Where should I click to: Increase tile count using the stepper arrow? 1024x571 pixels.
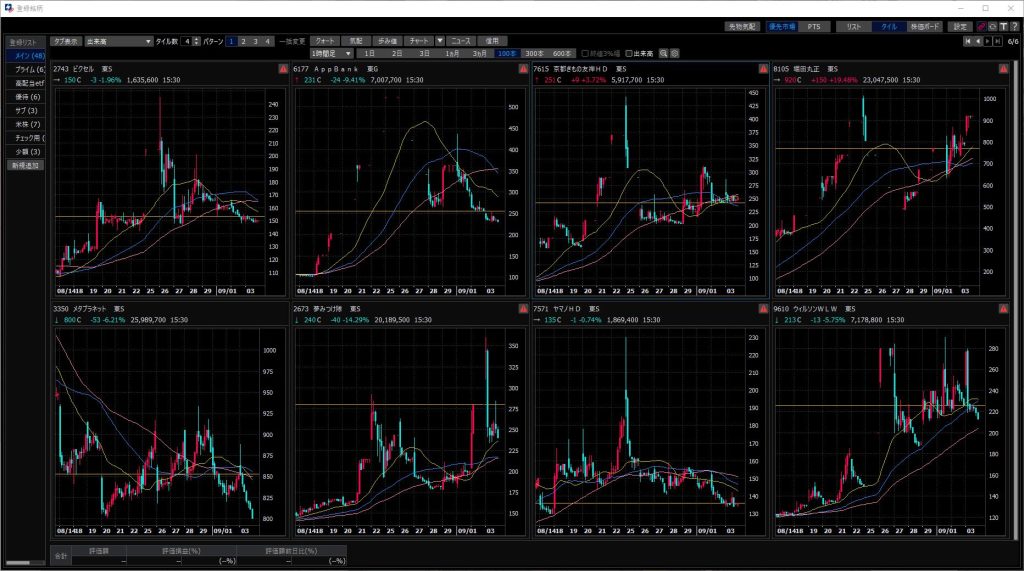pos(196,38)
